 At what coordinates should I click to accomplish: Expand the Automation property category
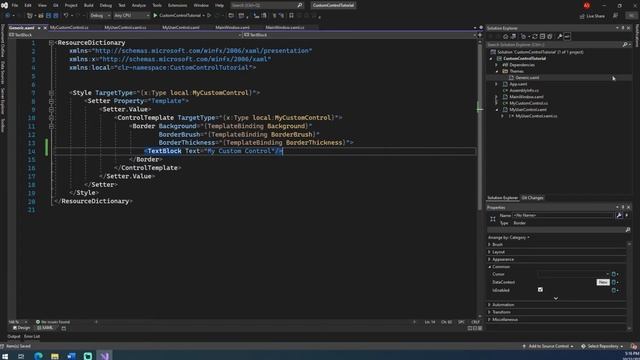click(x=489, y=304)
